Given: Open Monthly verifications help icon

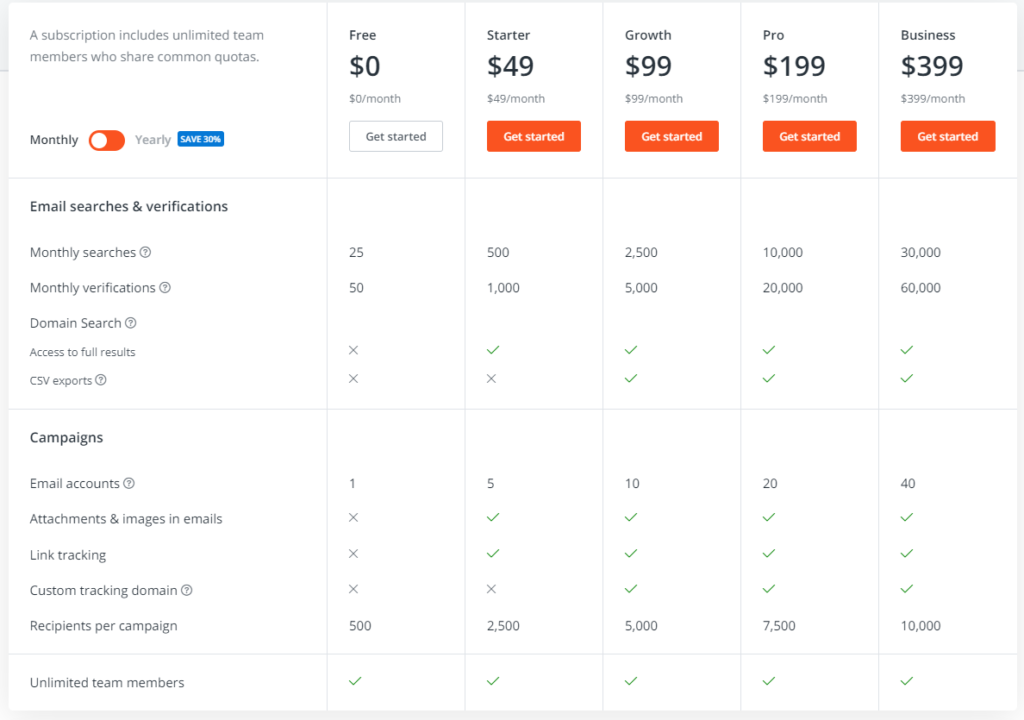Looking at the screenshot, I should [x=165, y=287].
